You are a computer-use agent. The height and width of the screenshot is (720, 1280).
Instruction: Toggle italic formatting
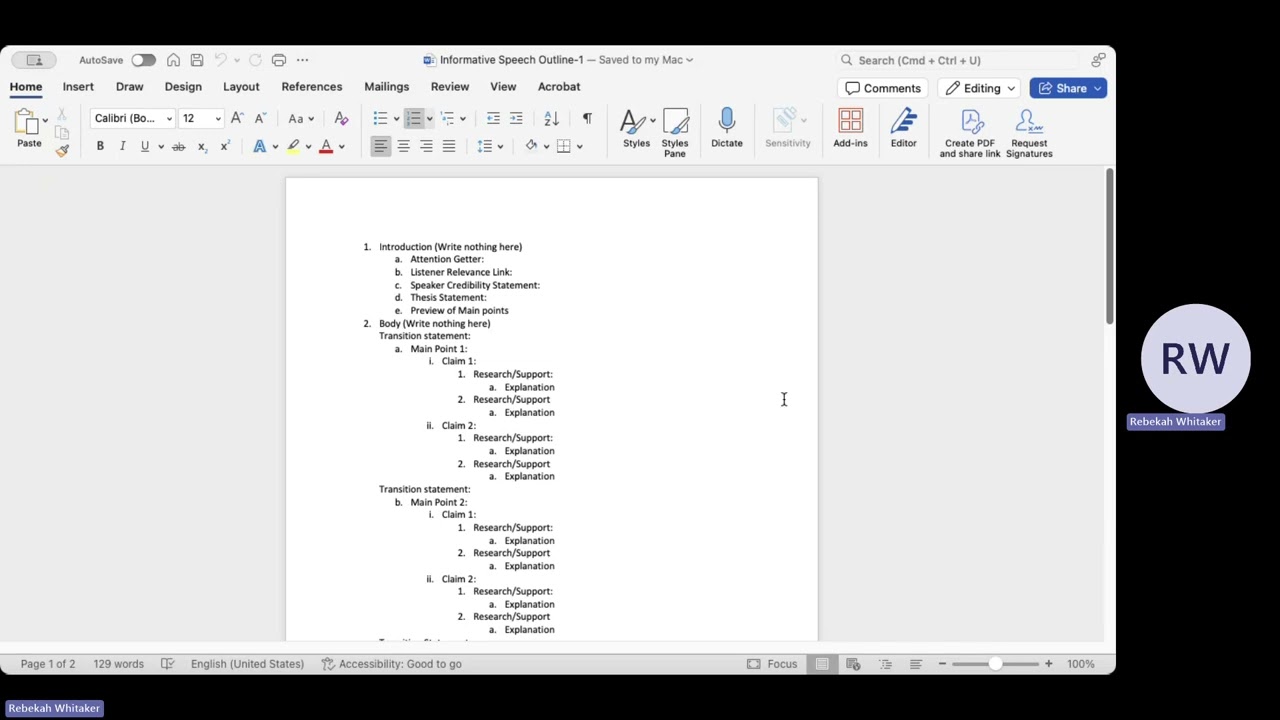122,146
